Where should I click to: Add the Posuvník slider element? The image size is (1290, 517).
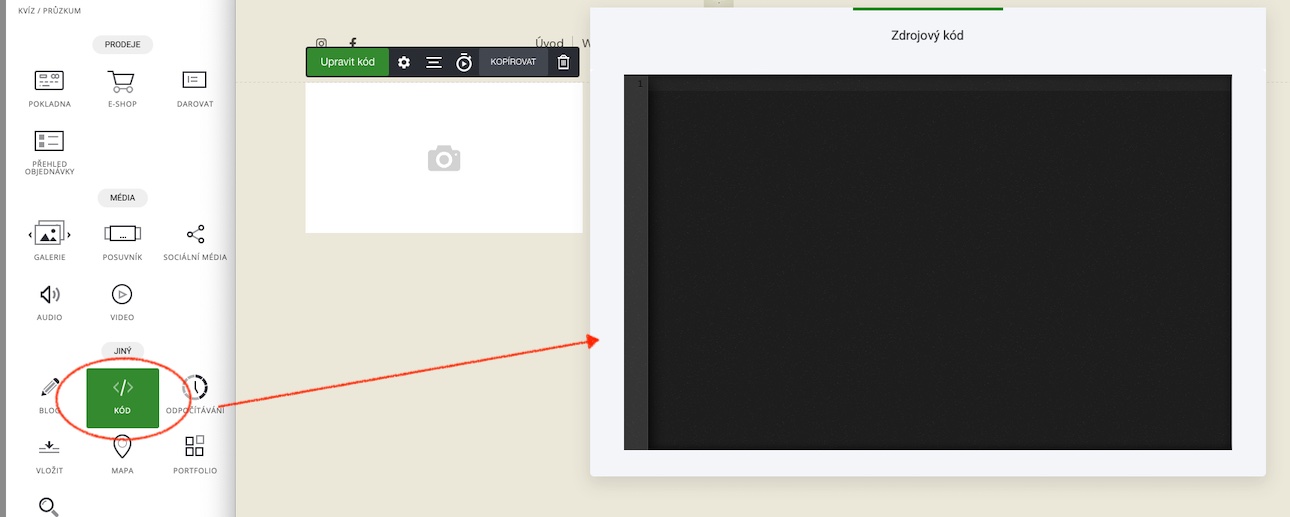point(122,241)
